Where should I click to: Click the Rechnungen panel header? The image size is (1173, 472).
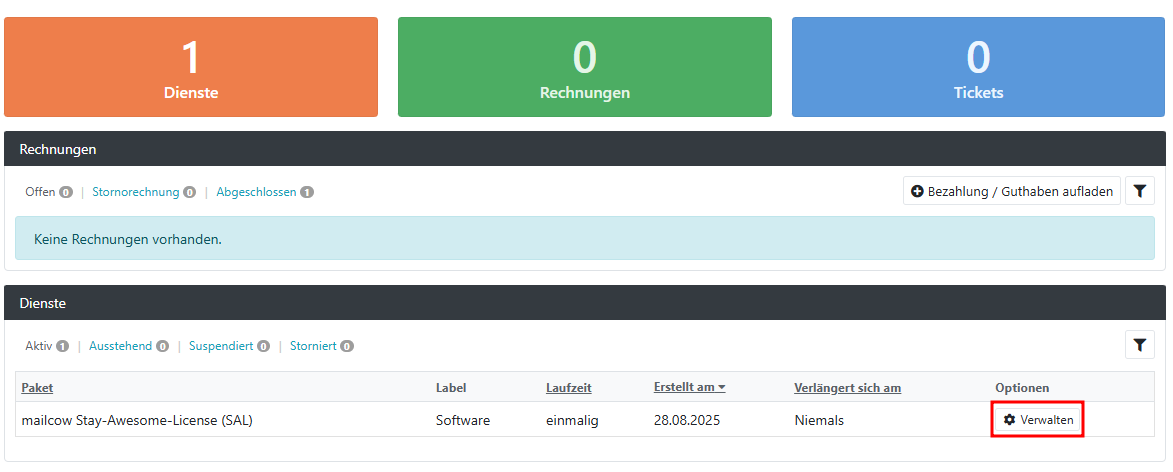[584, 149]
